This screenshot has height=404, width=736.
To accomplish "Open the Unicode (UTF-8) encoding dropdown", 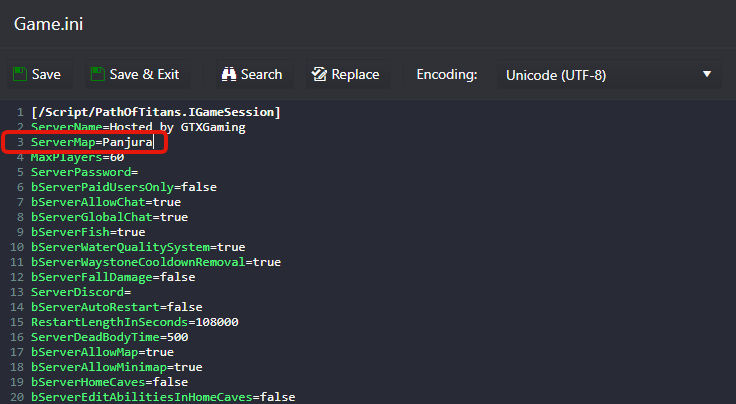I will coord(609,75).
